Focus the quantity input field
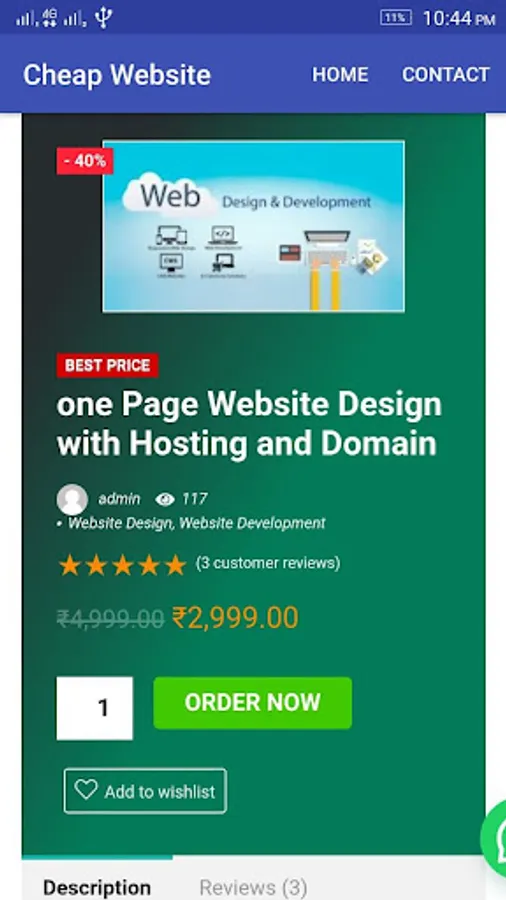The image size is (506, 900). tap(95, 708)
